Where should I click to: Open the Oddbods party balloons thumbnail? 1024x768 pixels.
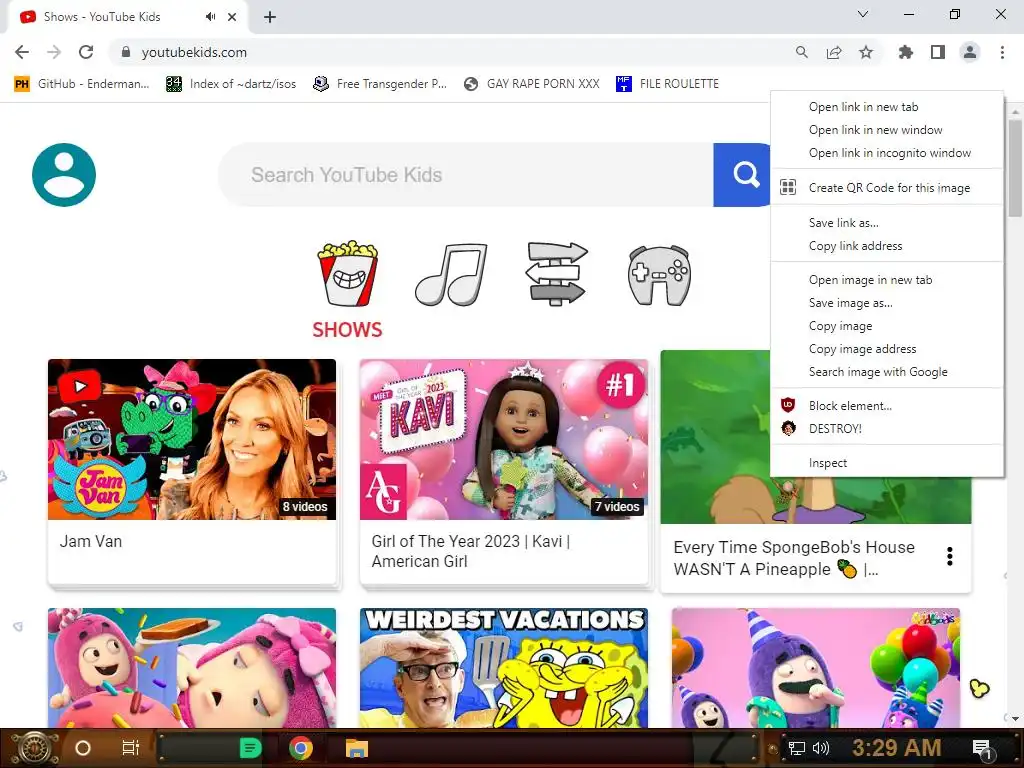coord(816,667)
